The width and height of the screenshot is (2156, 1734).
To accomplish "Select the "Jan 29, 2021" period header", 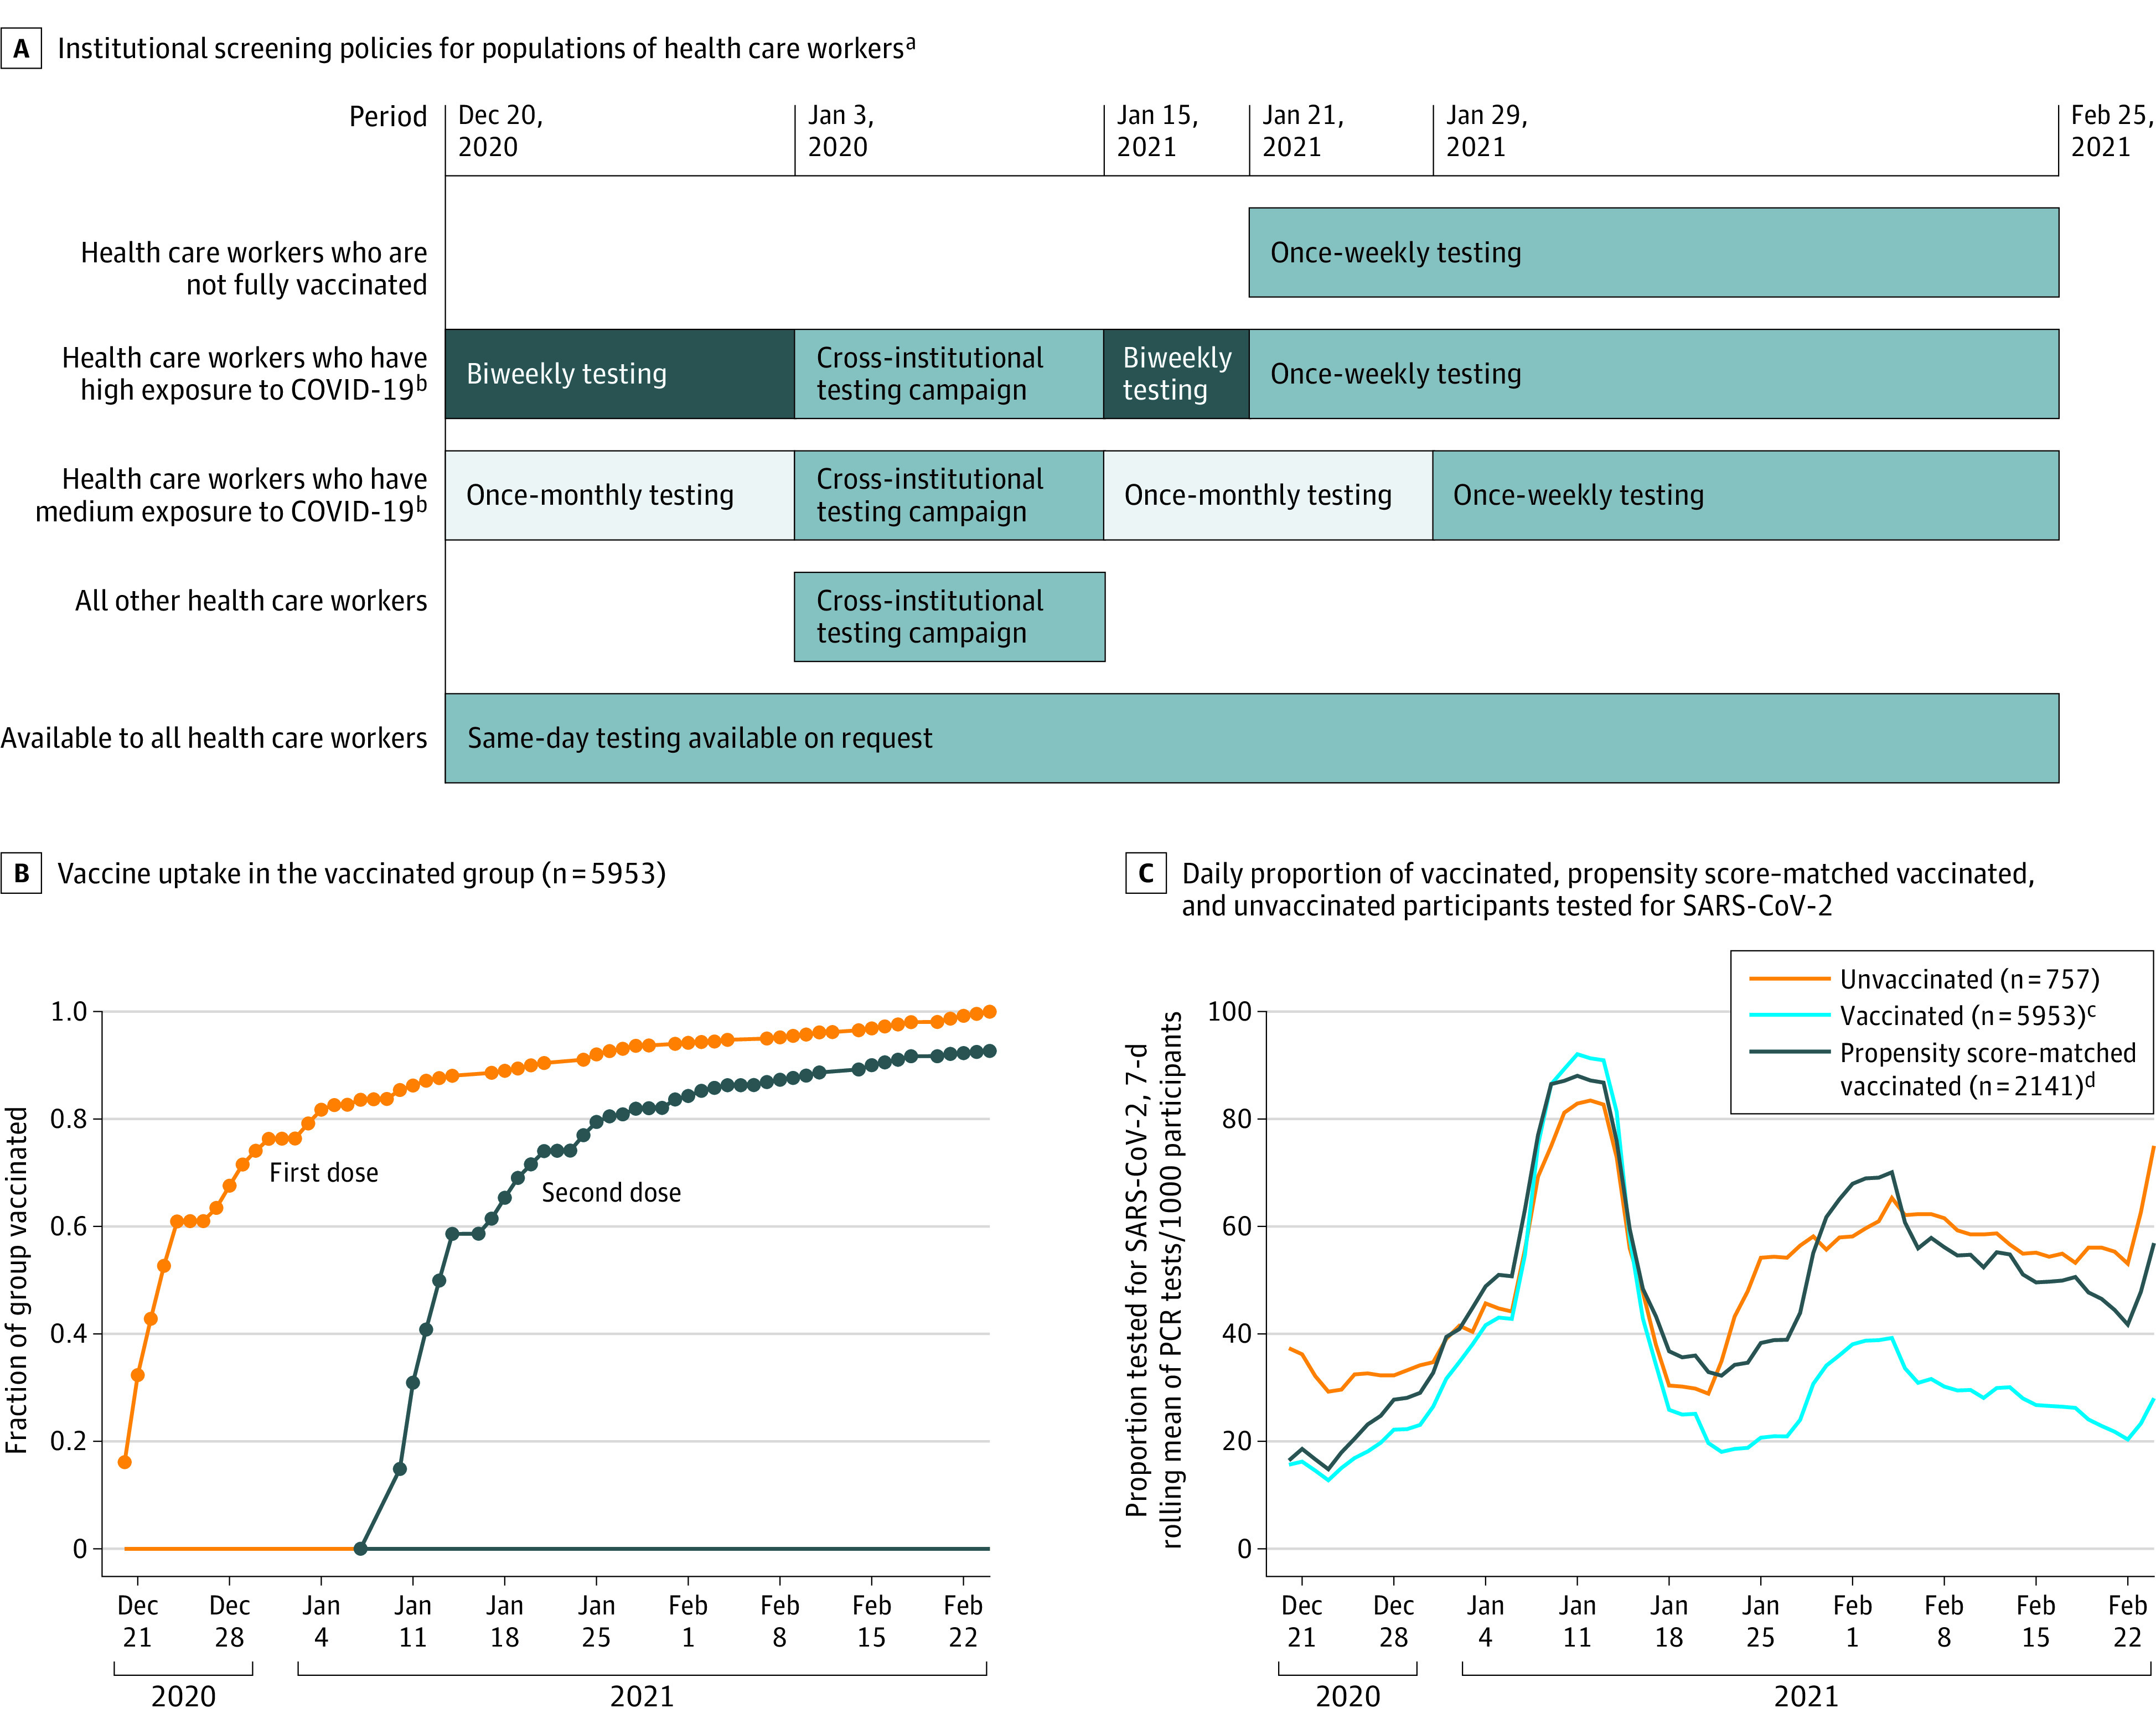I will (1487, 131).
